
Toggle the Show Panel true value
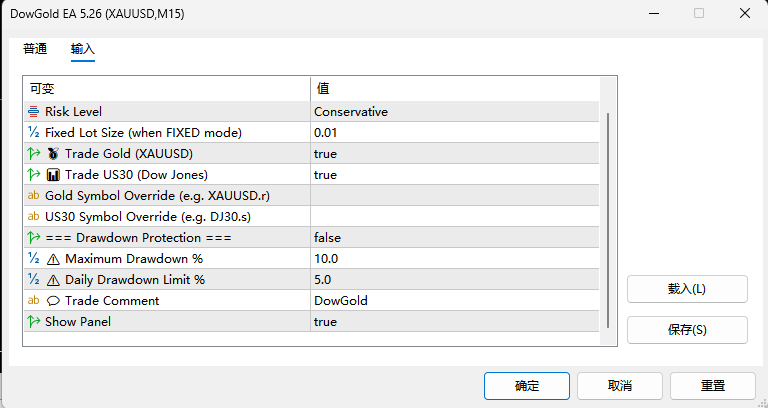point(455,322)
